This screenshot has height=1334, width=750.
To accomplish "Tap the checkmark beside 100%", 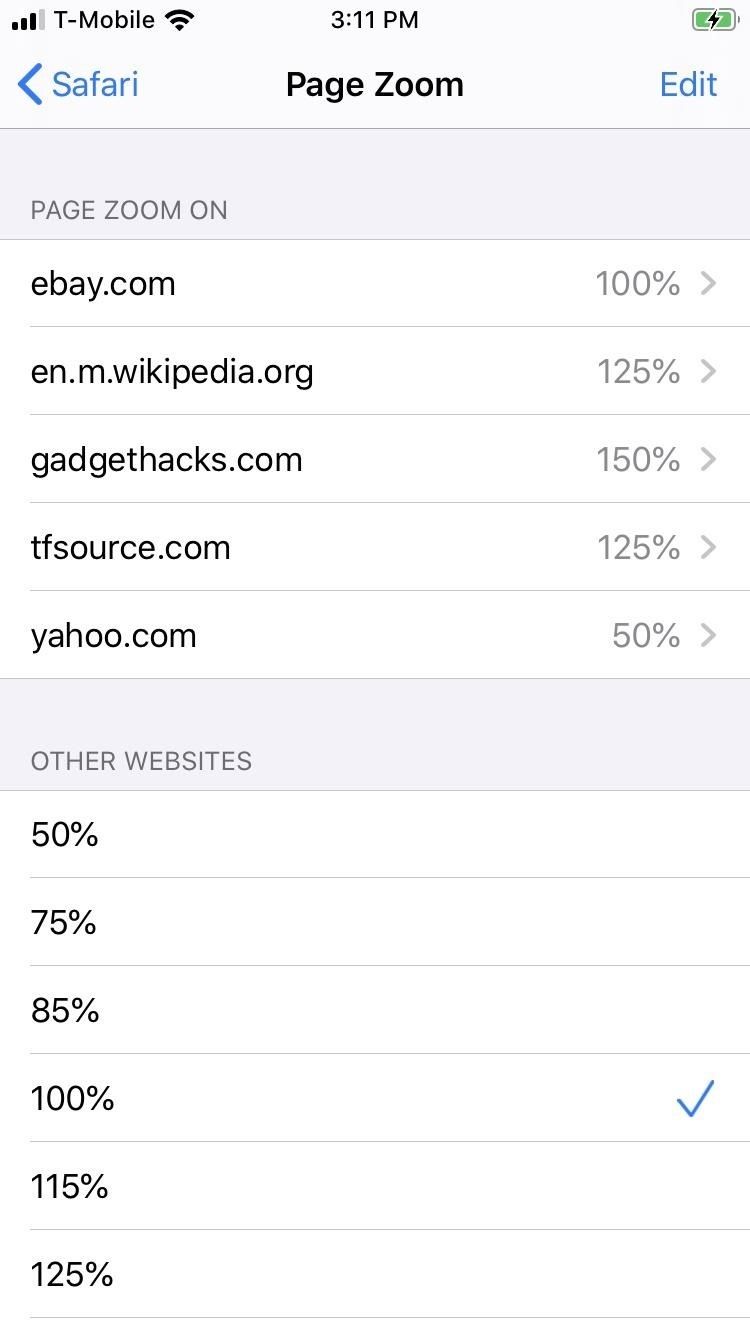I will click(x=694, y=1098).
